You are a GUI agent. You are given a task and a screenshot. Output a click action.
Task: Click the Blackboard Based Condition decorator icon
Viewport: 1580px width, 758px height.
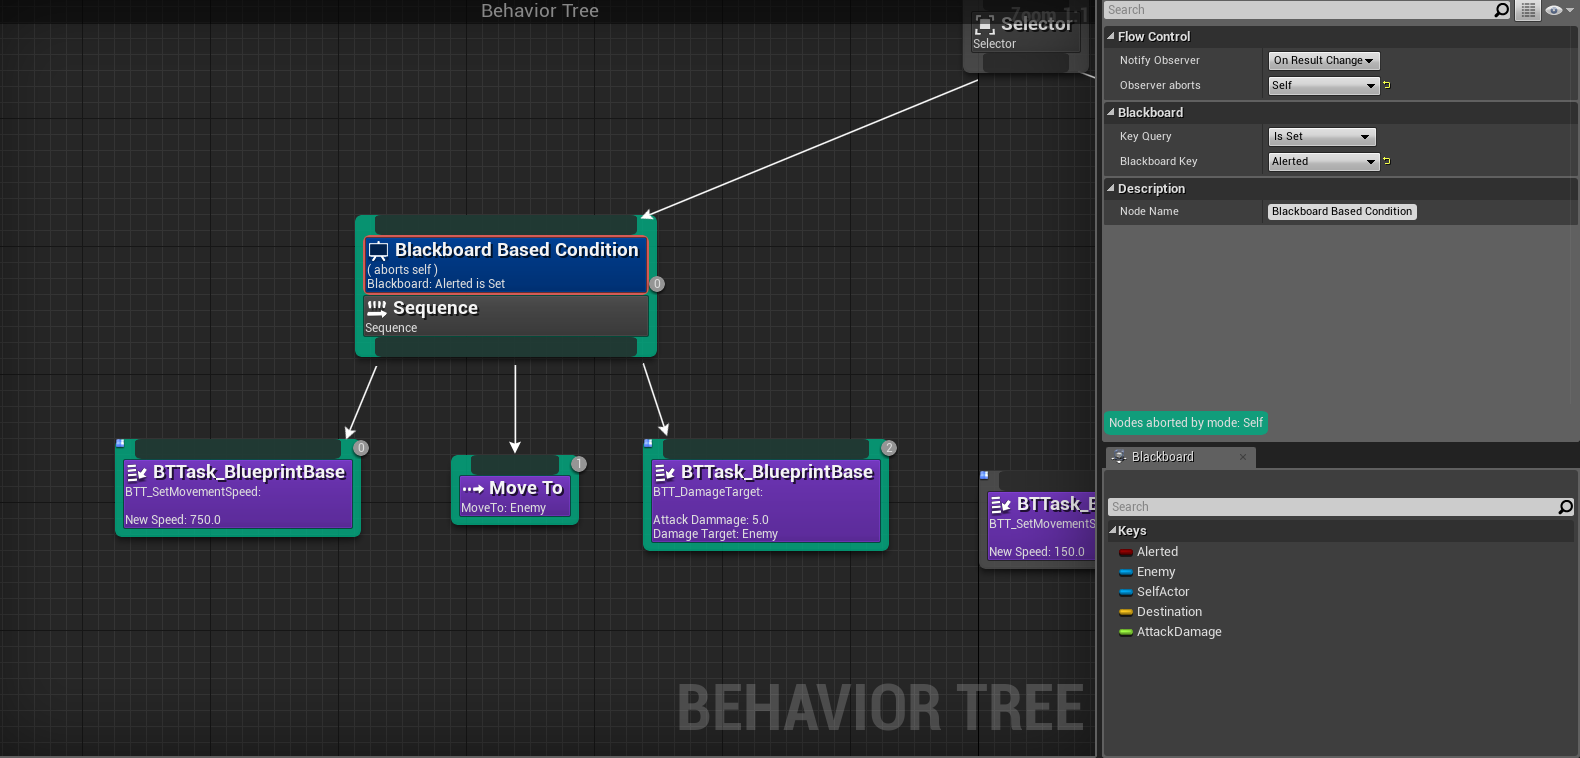pos(378,250)
